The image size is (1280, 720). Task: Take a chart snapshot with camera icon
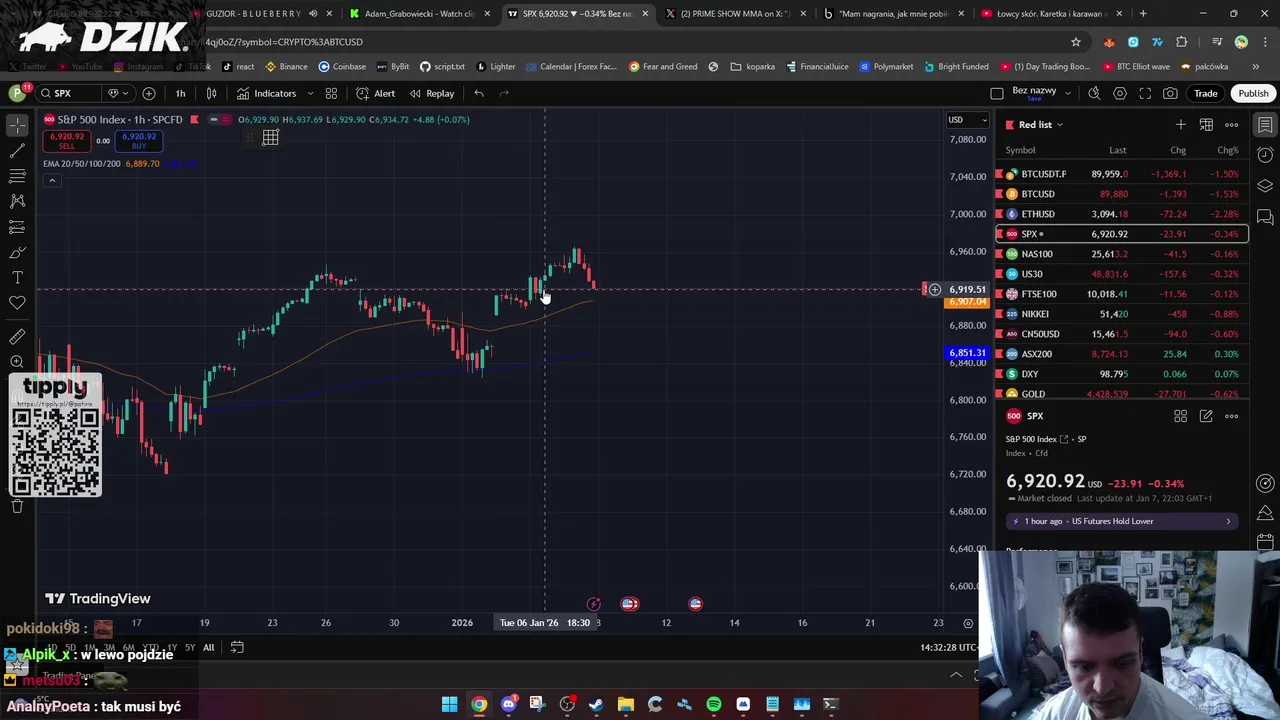click(x=1170, y=93)
